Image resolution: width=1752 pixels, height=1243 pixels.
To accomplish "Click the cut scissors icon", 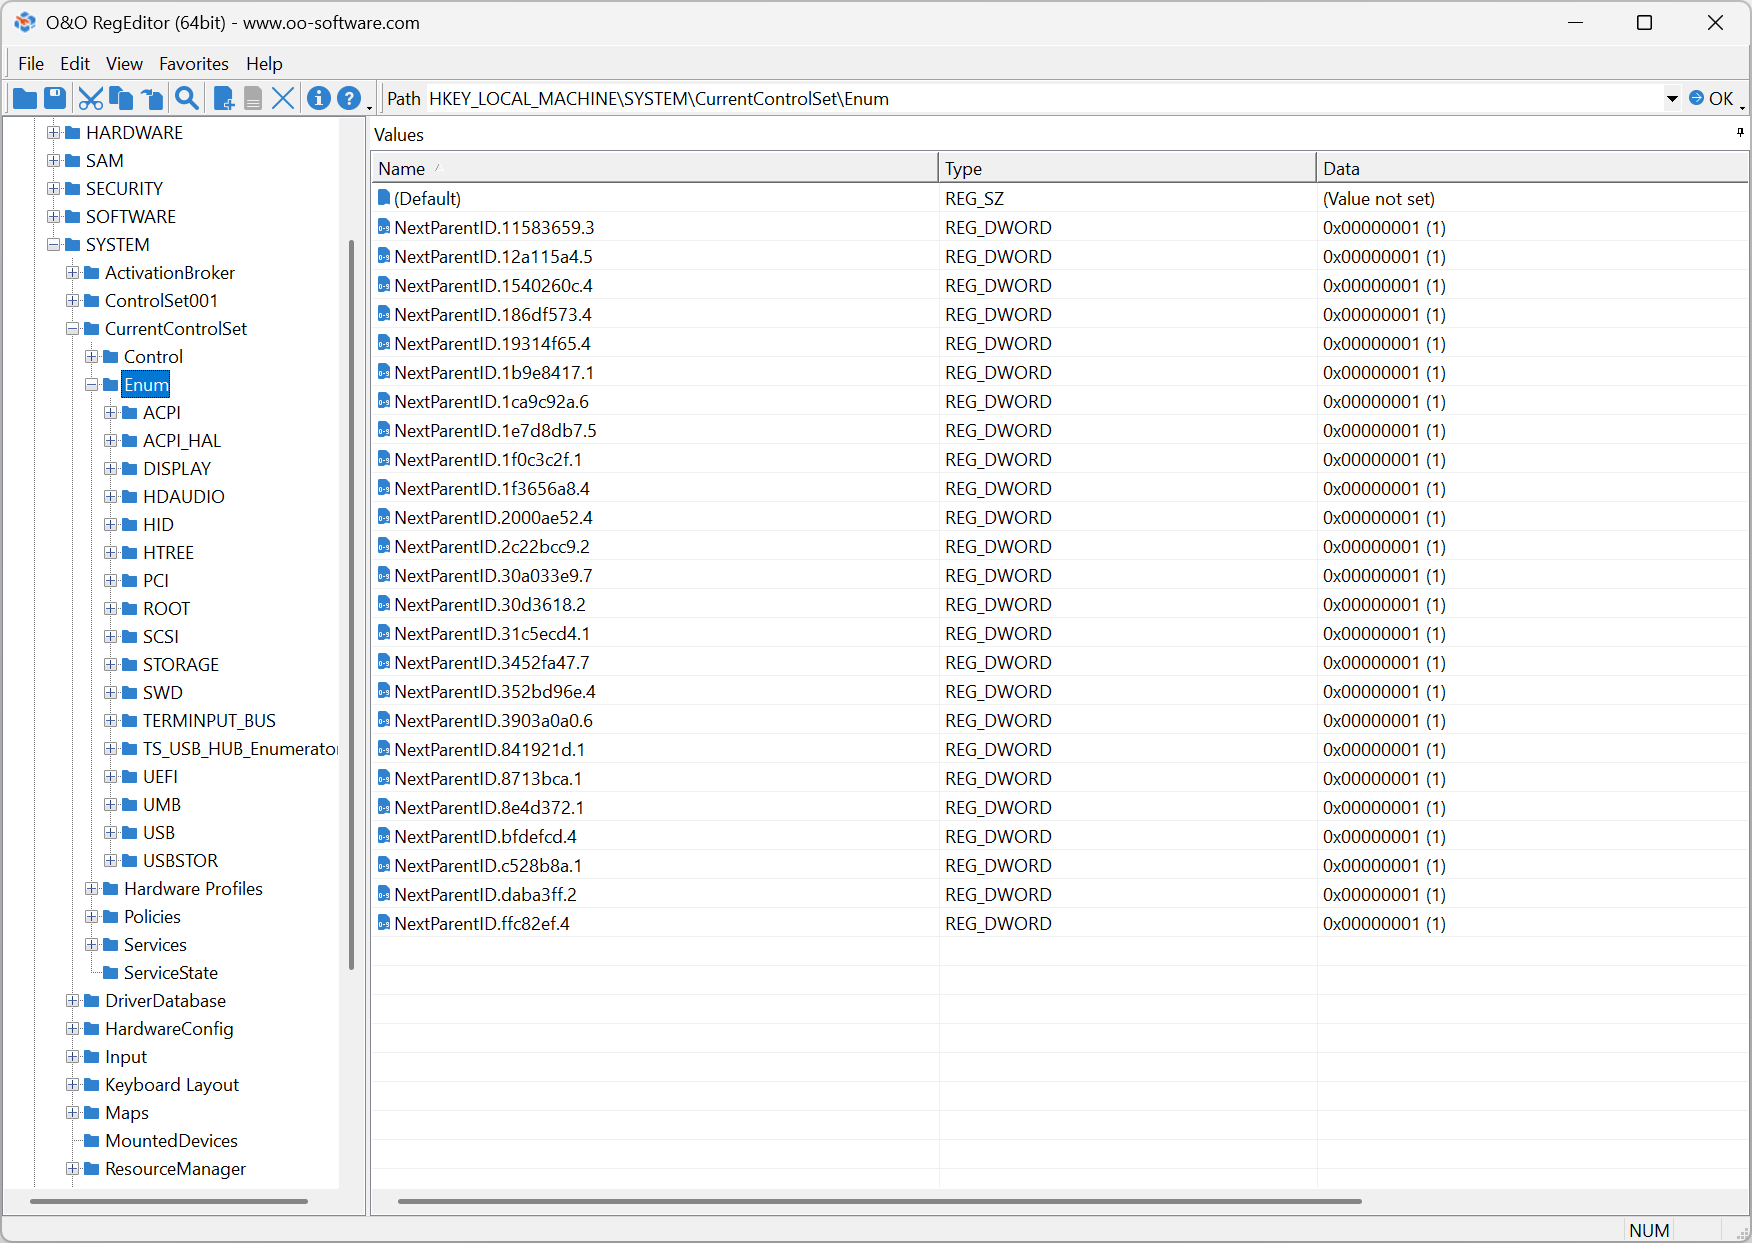I will click(x=90, y=98).
